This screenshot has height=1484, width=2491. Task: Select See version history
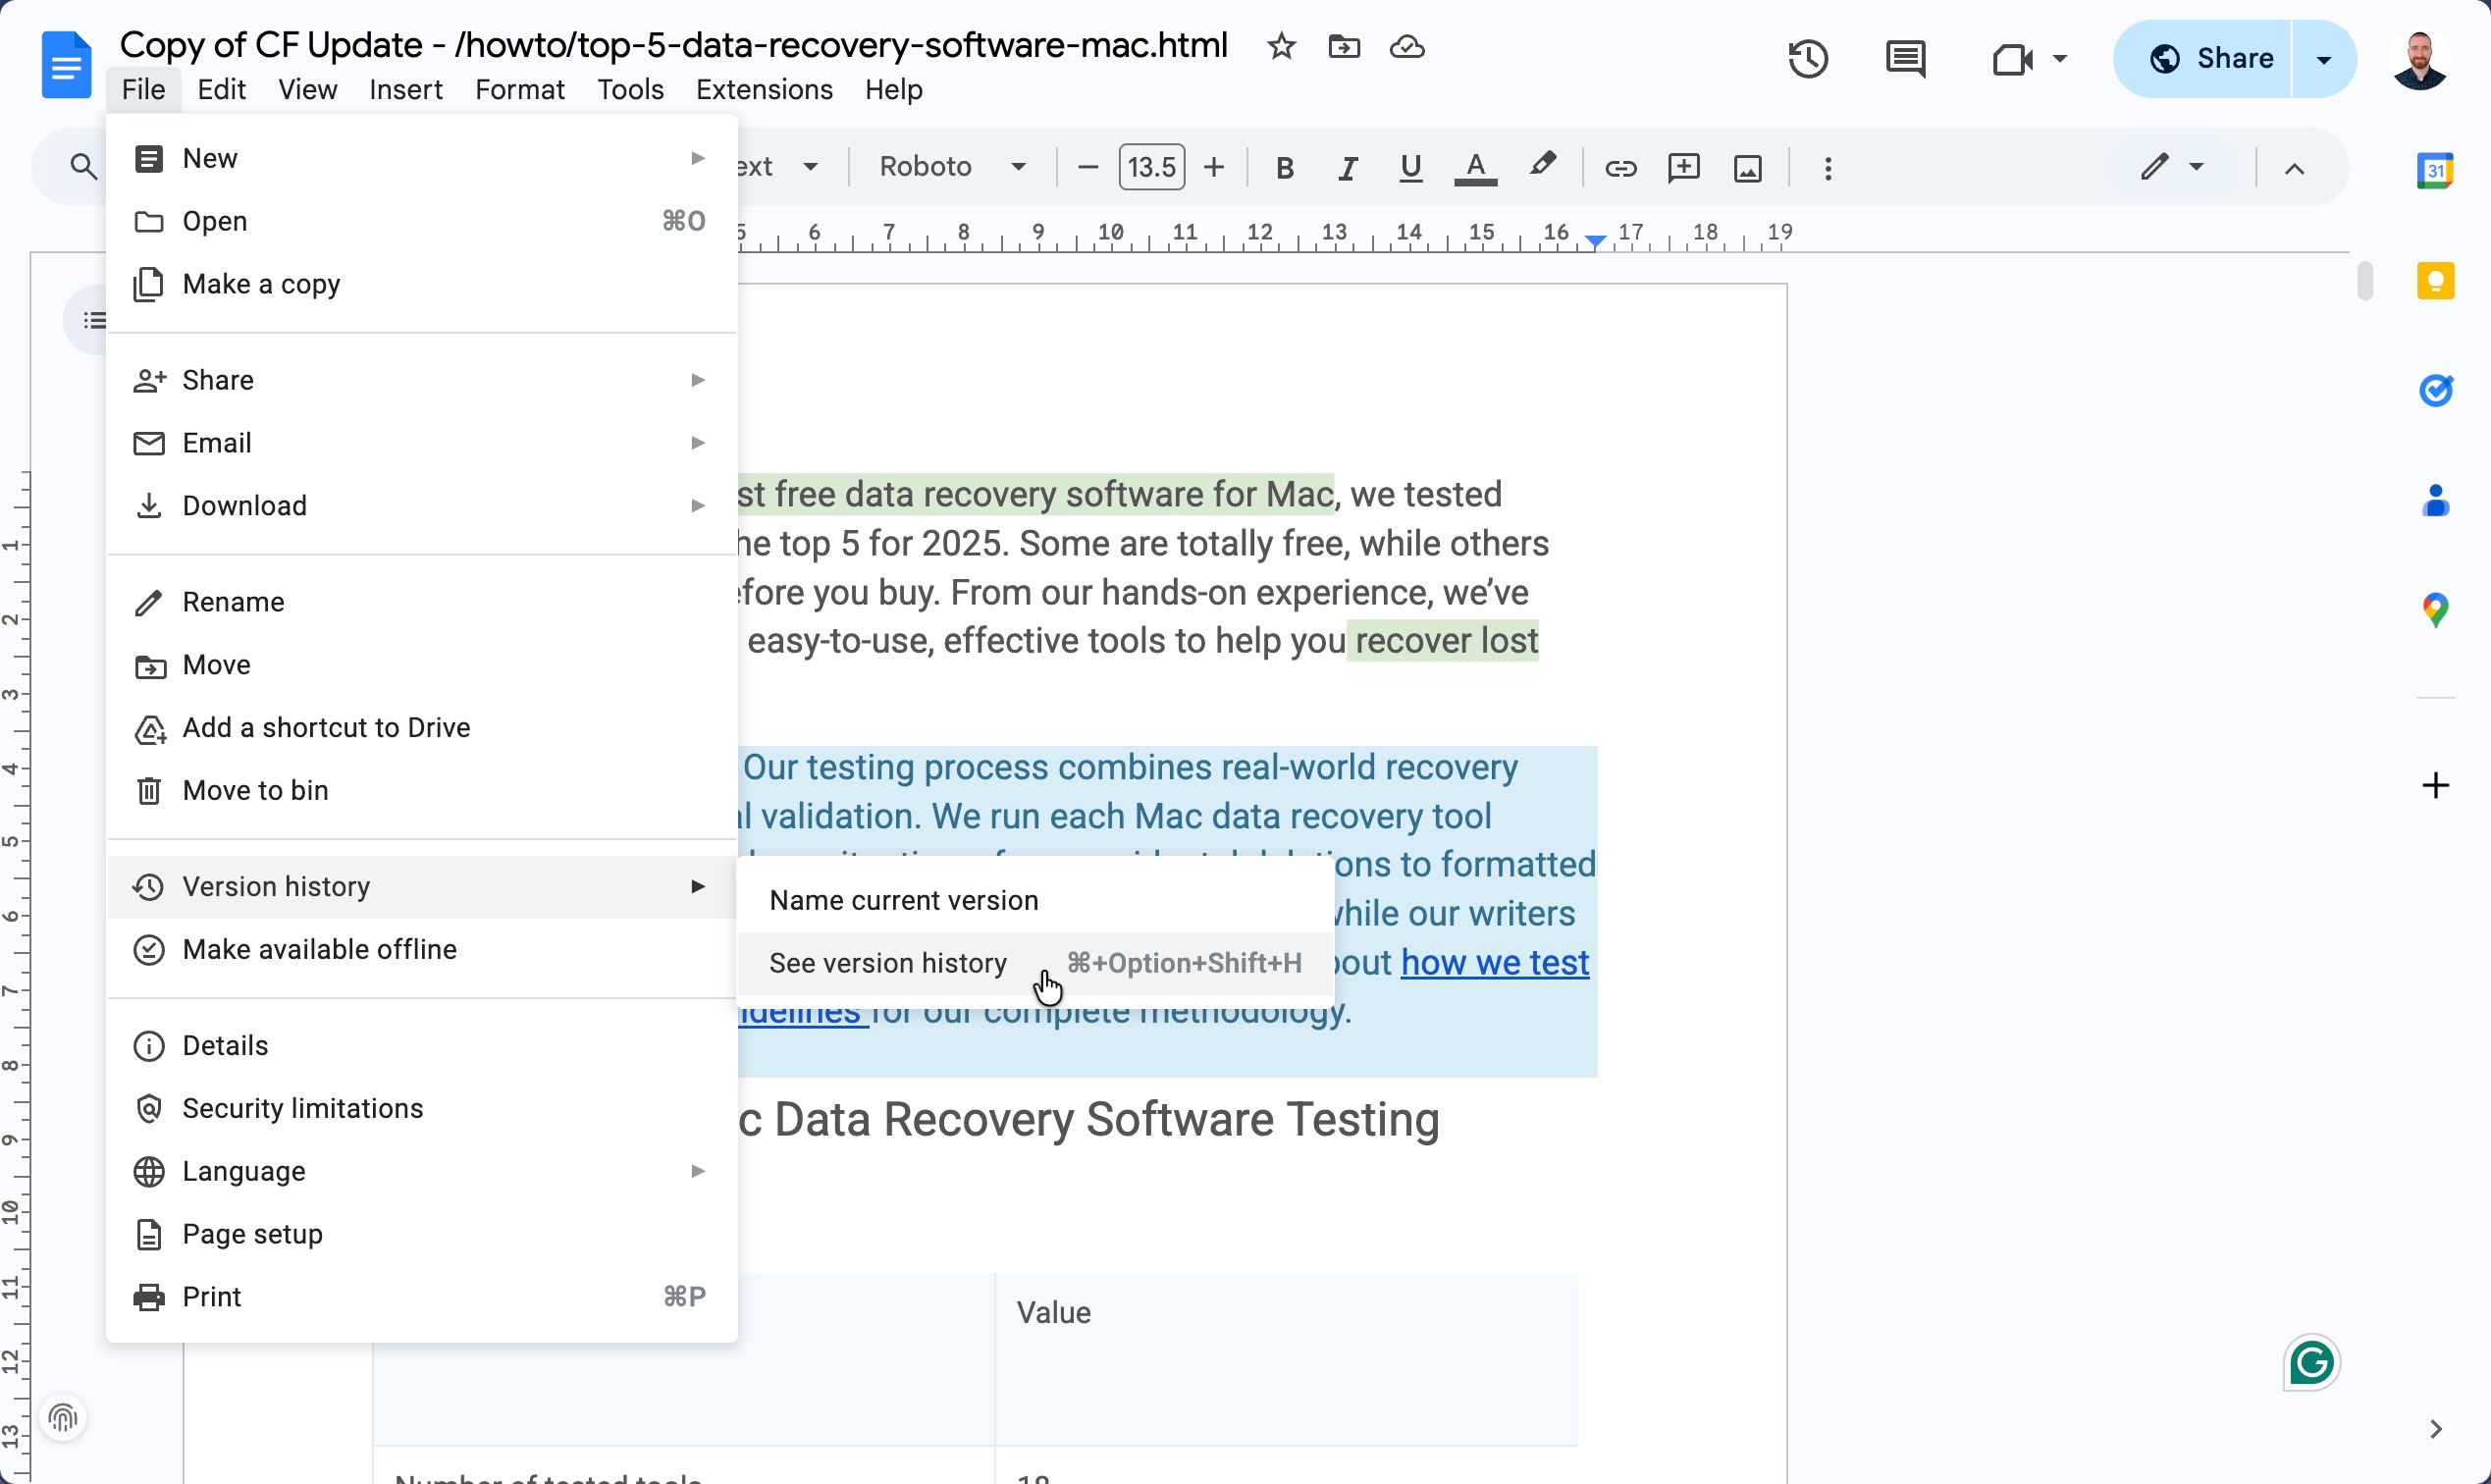(888, 963)
